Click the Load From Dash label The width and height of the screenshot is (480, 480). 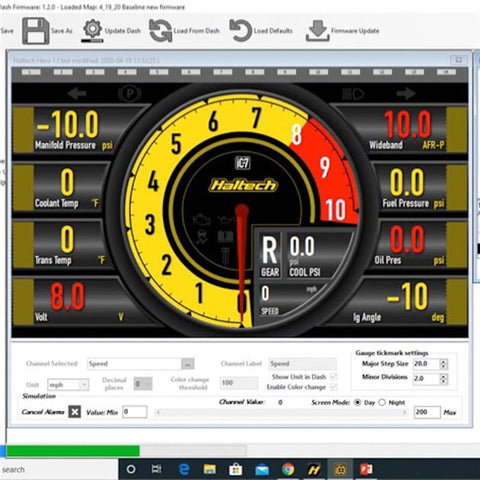pyautogui.click(x=196, y=31)
